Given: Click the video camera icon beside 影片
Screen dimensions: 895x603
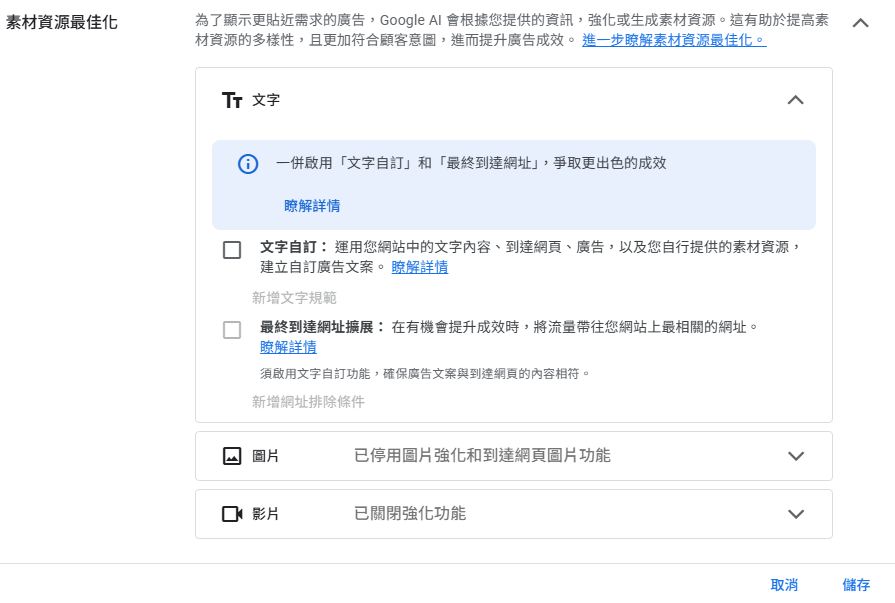Looking at the screenshot, I should (232, 514).
